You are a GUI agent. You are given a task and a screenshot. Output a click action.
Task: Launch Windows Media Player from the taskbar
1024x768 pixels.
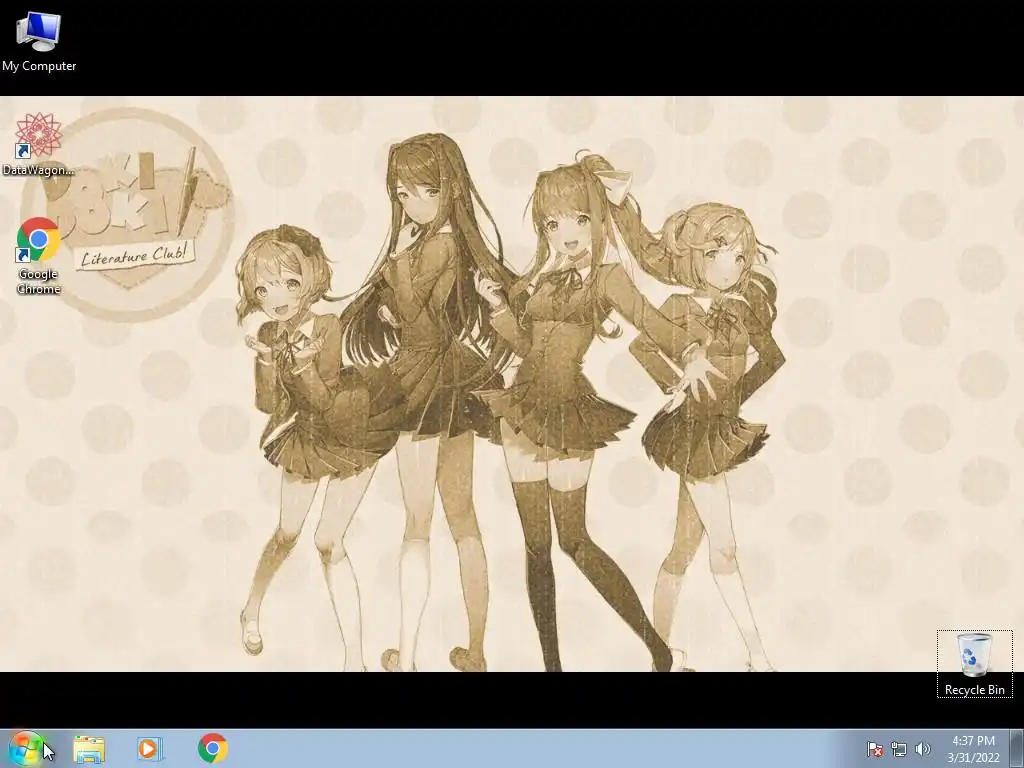pos(149,749)
